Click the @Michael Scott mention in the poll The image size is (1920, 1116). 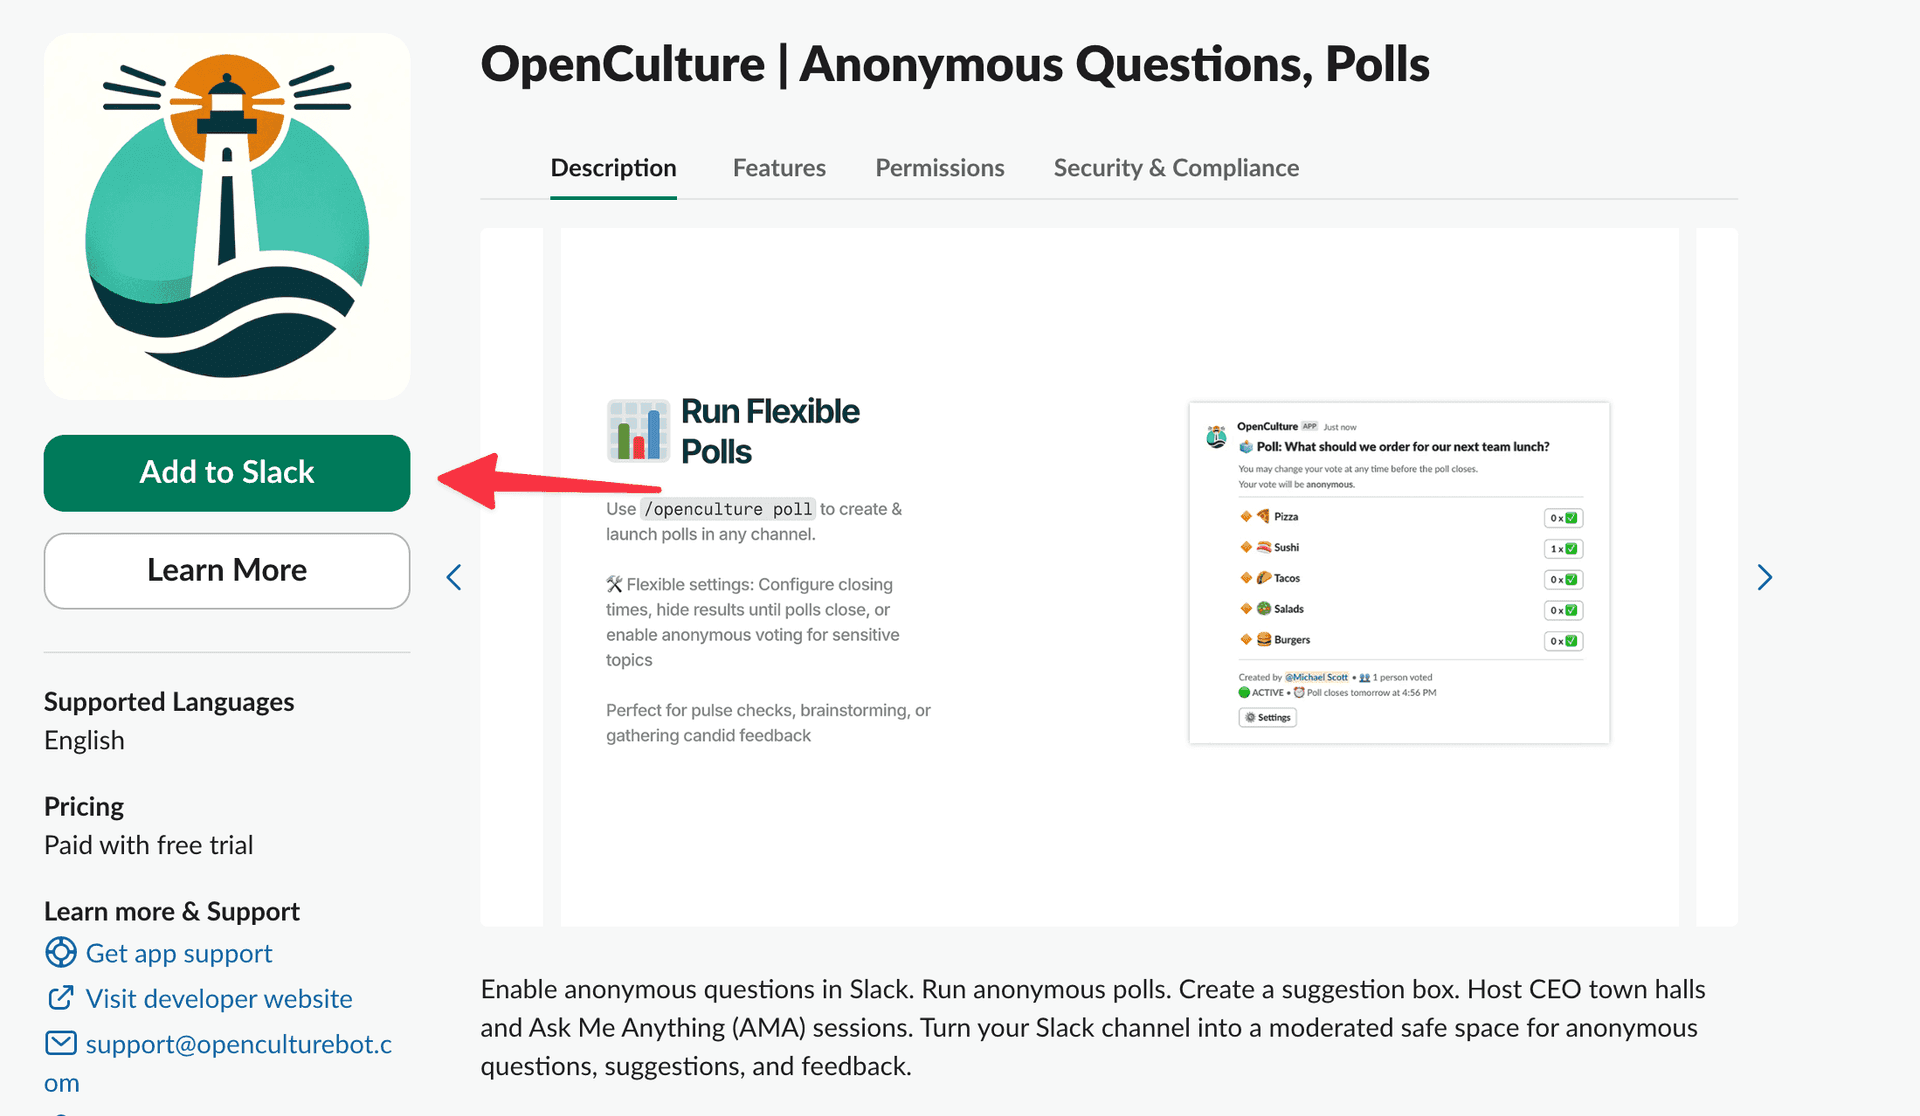(x=1314, y=677)
